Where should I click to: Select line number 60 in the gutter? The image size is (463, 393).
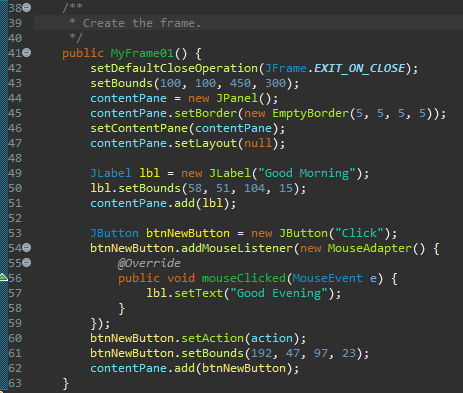click(15, 338)
